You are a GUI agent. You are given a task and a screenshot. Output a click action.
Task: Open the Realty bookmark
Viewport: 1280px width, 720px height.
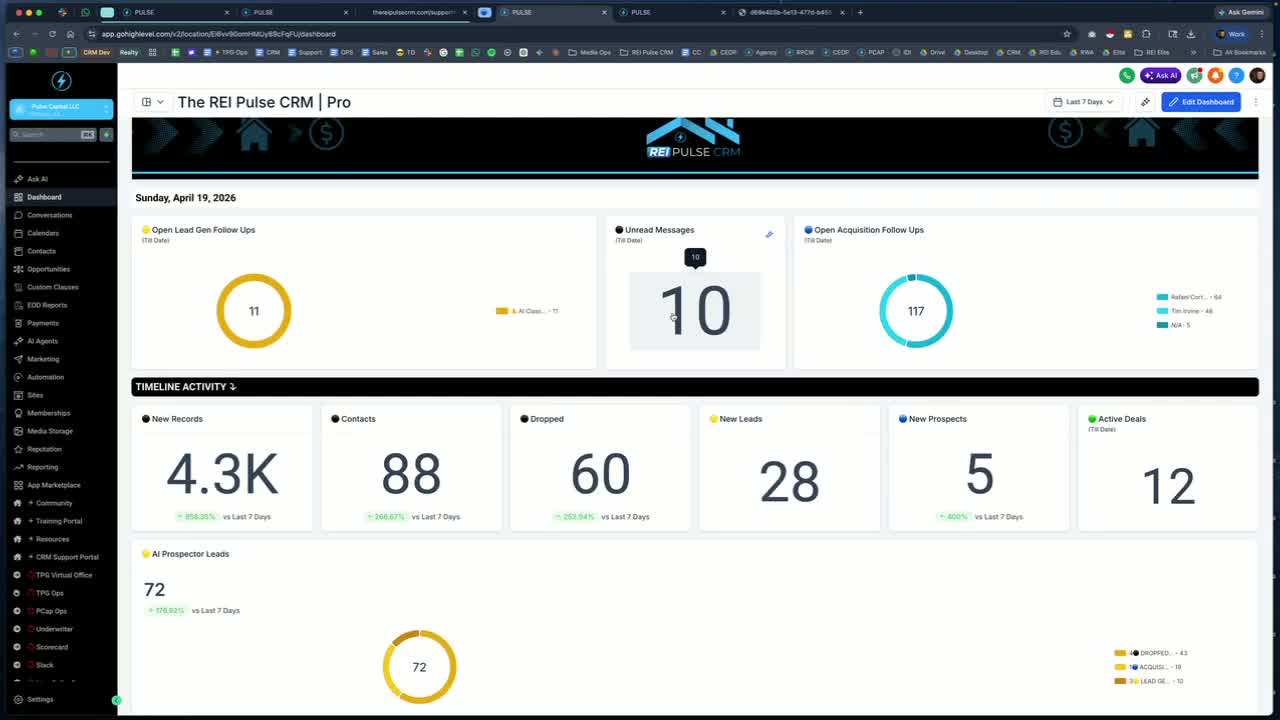click(x=129, y=52)
